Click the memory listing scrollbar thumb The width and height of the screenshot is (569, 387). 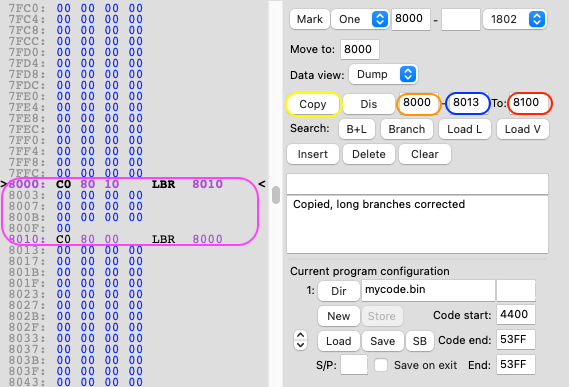click(x=276, y=195)
